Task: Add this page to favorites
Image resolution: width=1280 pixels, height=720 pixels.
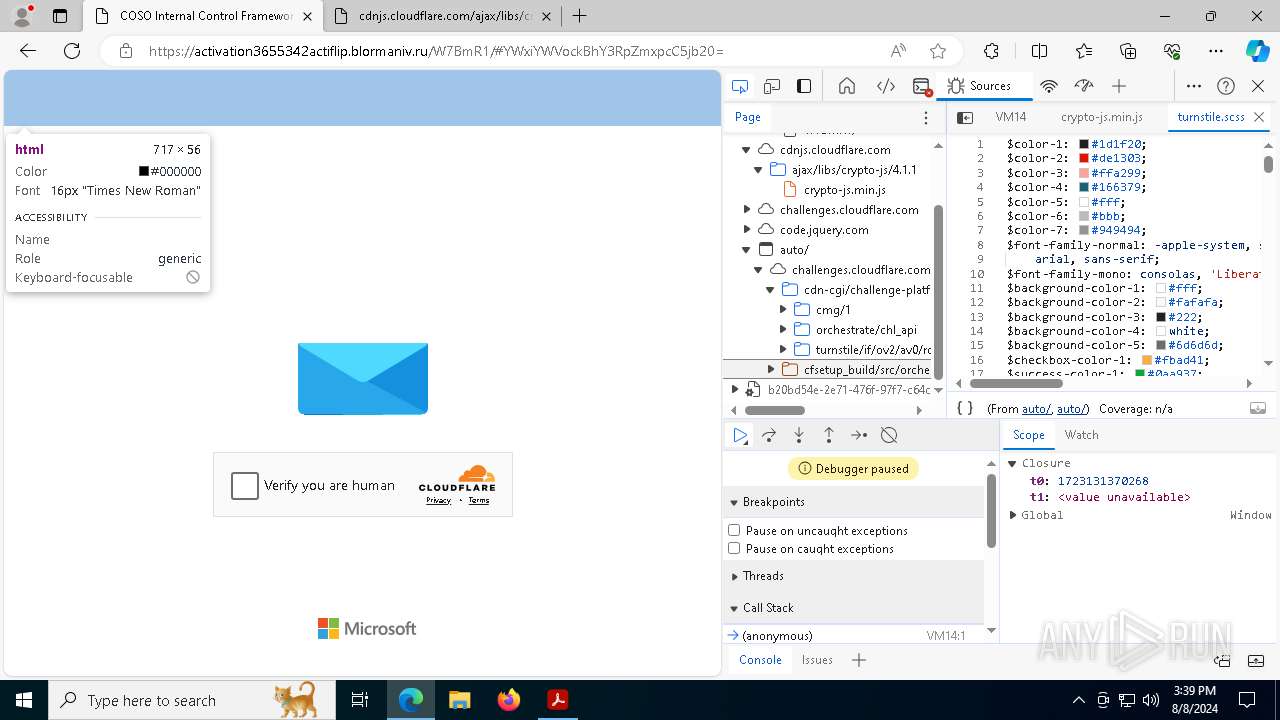Action: coord(937,51)
